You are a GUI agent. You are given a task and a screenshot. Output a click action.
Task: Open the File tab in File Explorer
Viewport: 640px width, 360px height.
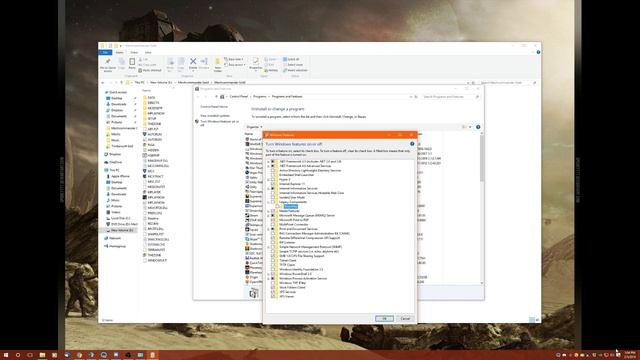tap(105, 52)
